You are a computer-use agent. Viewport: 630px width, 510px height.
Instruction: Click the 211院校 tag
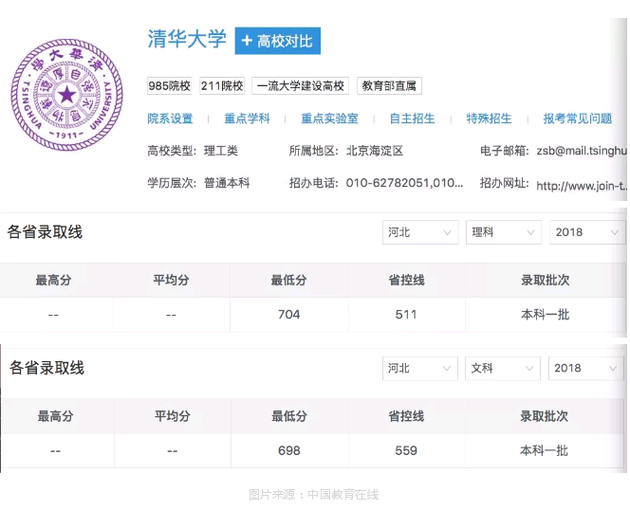click(222, 86)
